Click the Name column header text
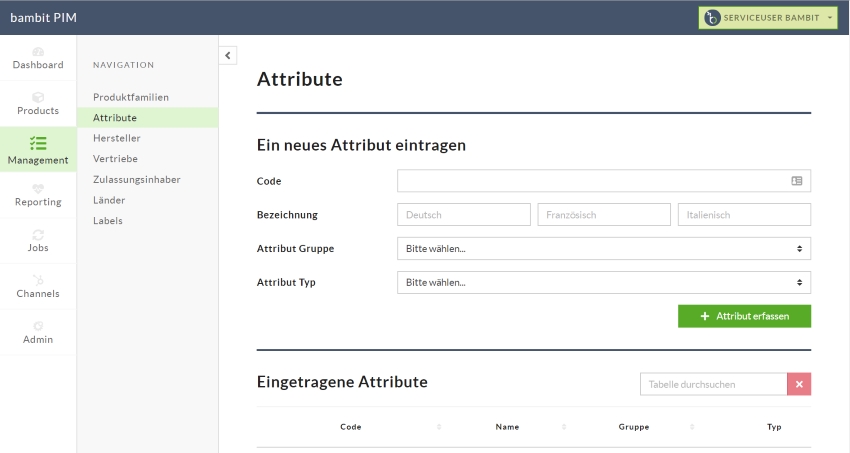This screenshot has height=453, width=850. pyautogui.click(x=507, y=427)
